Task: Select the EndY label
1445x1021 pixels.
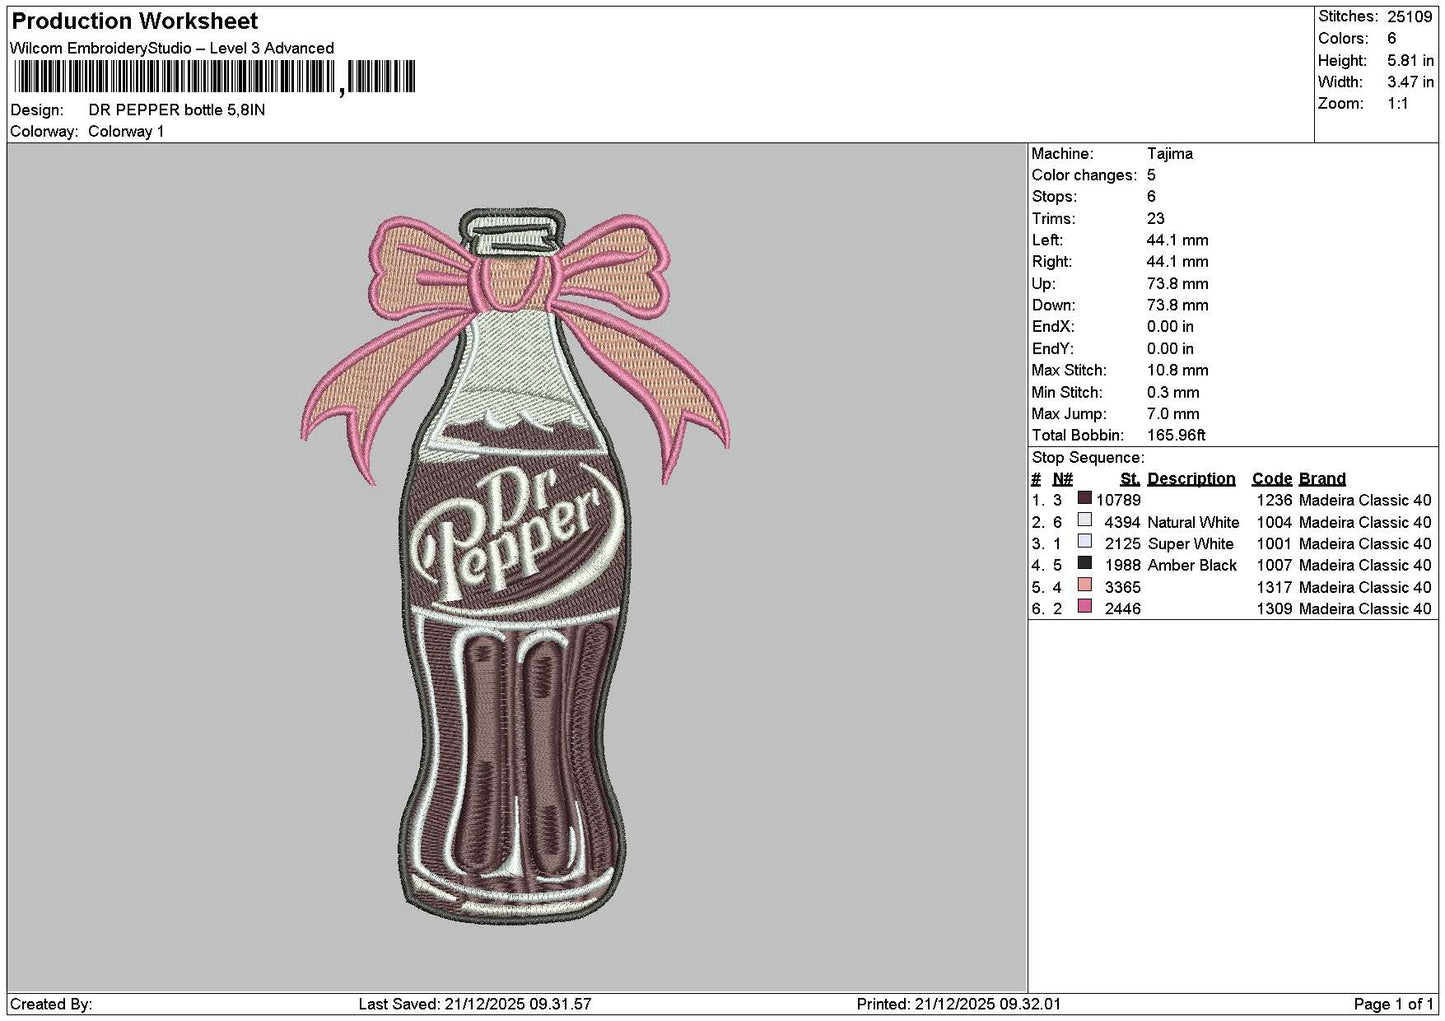Action: coord(1053,349)
